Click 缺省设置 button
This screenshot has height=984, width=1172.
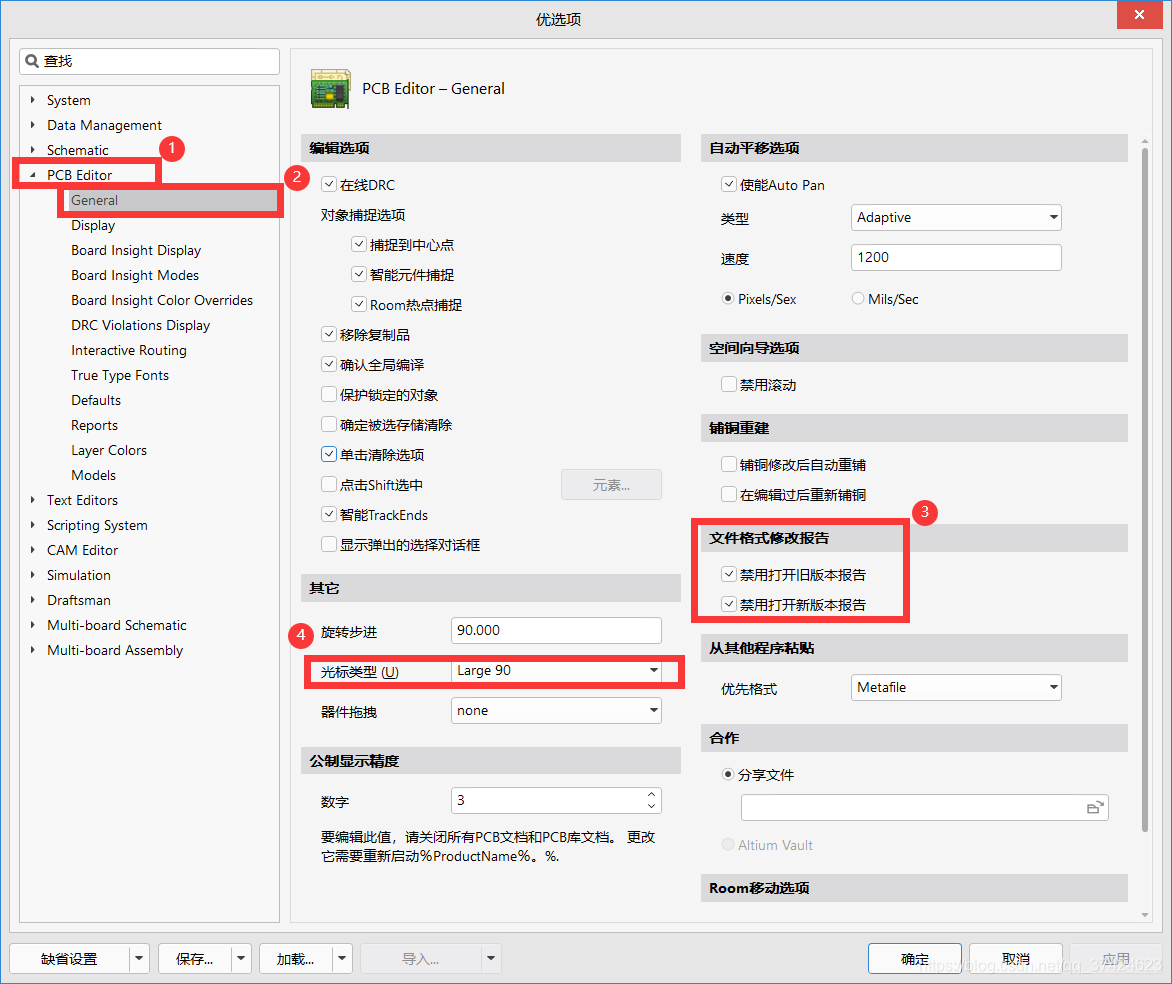[70, 958]
